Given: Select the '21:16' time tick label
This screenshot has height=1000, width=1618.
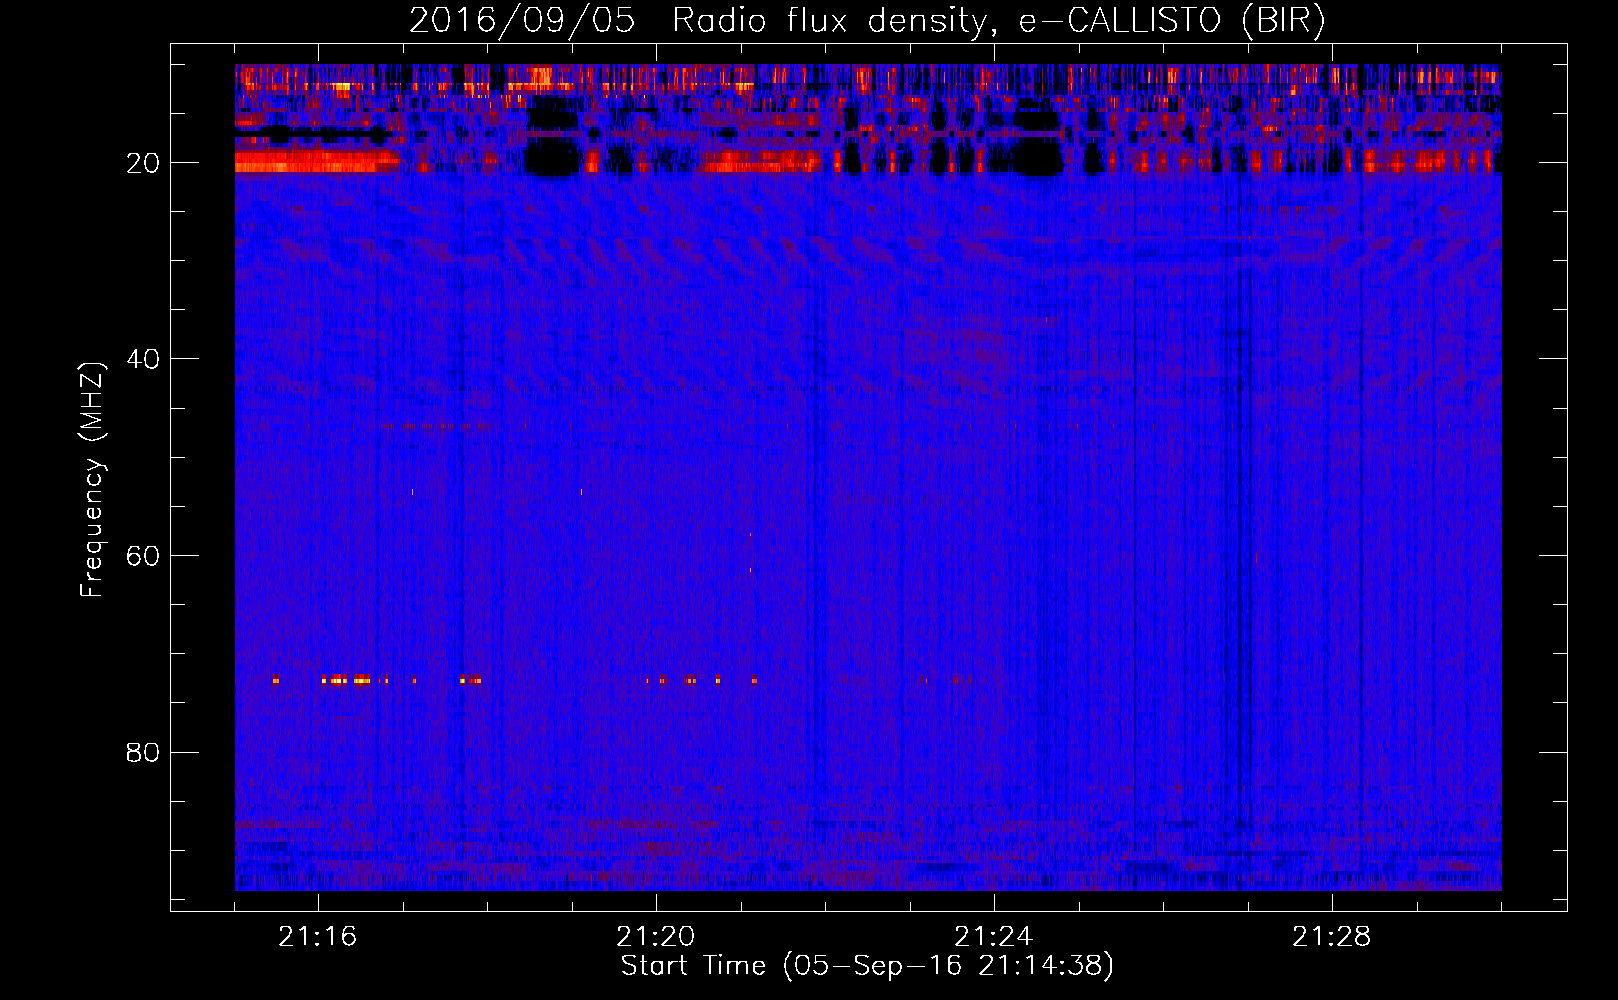Looking at the screenshot, I should coord(318,937).
